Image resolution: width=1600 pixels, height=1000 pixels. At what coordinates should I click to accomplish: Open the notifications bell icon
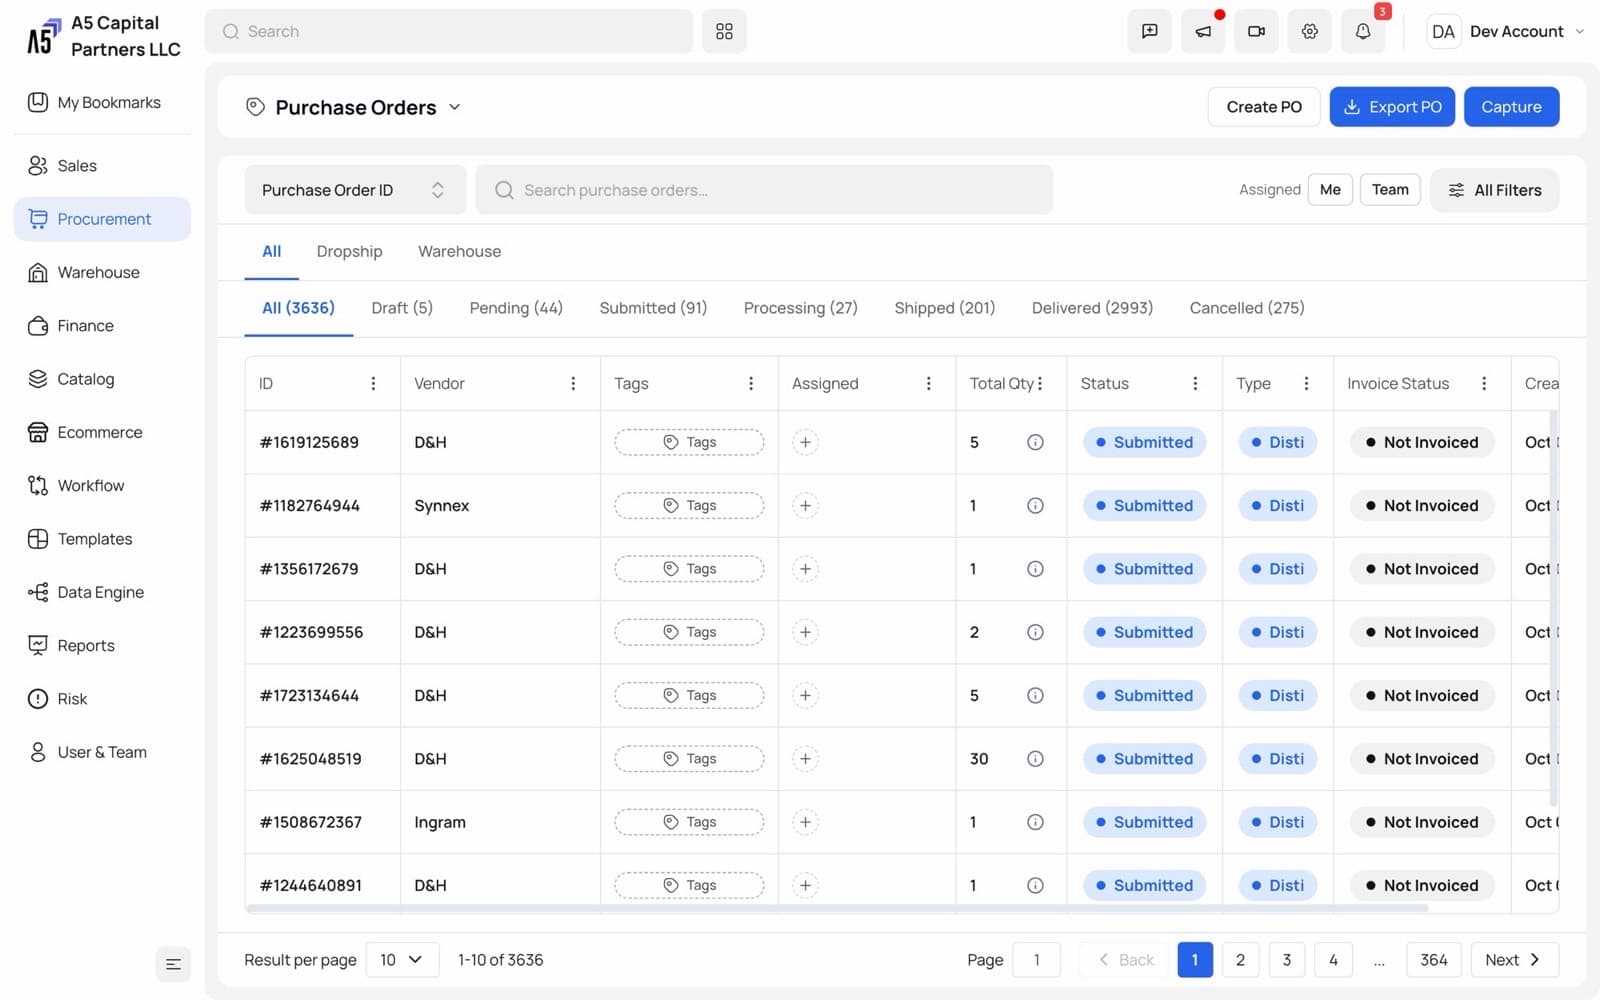(x=1362, y=31)
